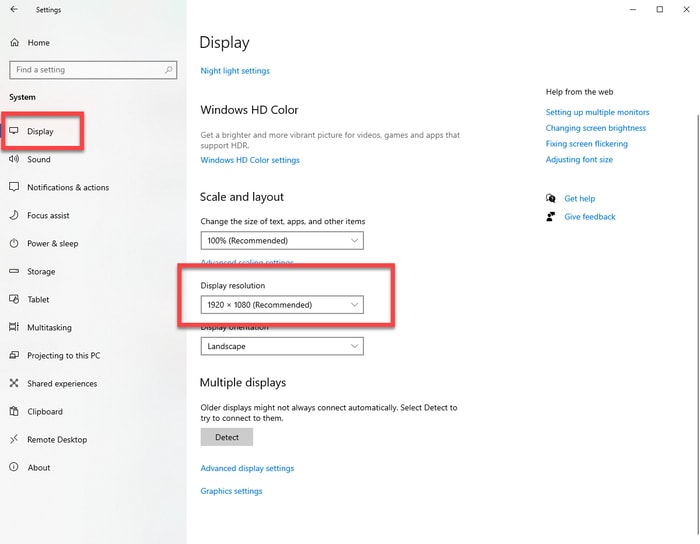Go to Projecting to this PC
The width and height of the screenshot is (700, 544).
pos(63,355)
